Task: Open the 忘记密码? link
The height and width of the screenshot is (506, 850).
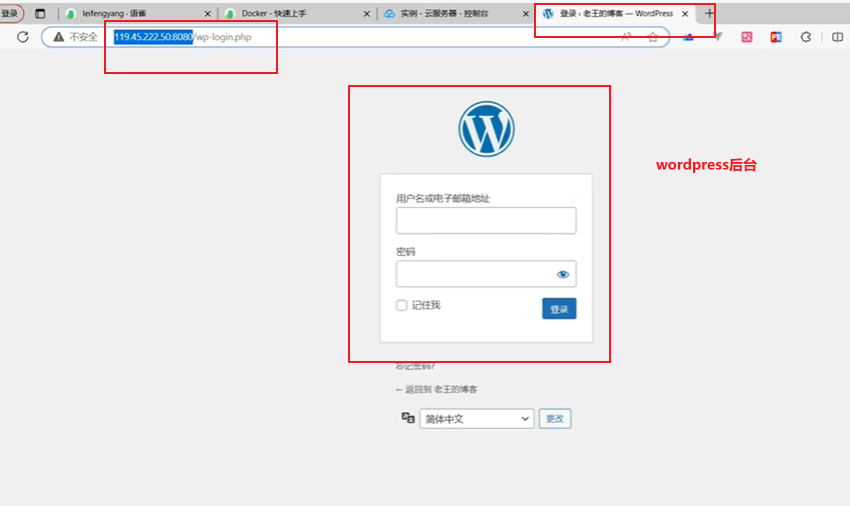Action: click(415, 366)
